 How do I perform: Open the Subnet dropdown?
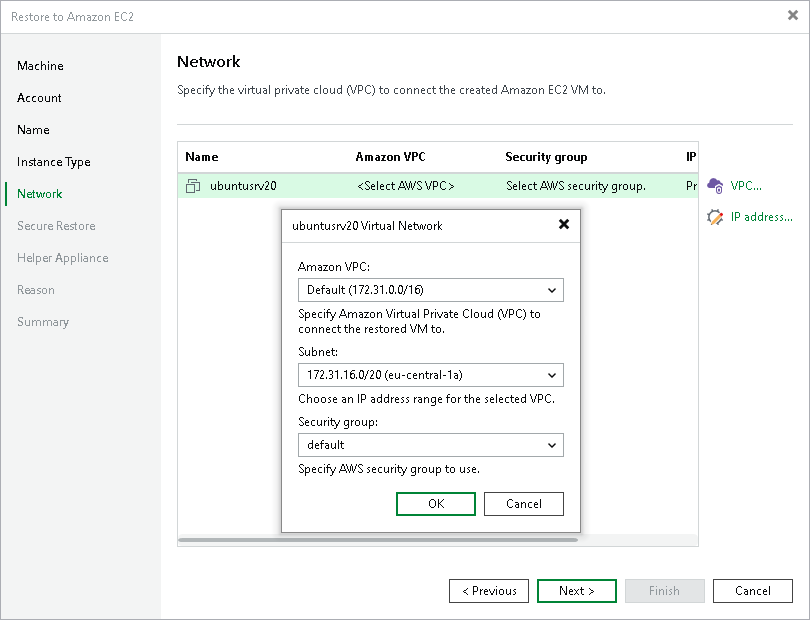(431, 375)
